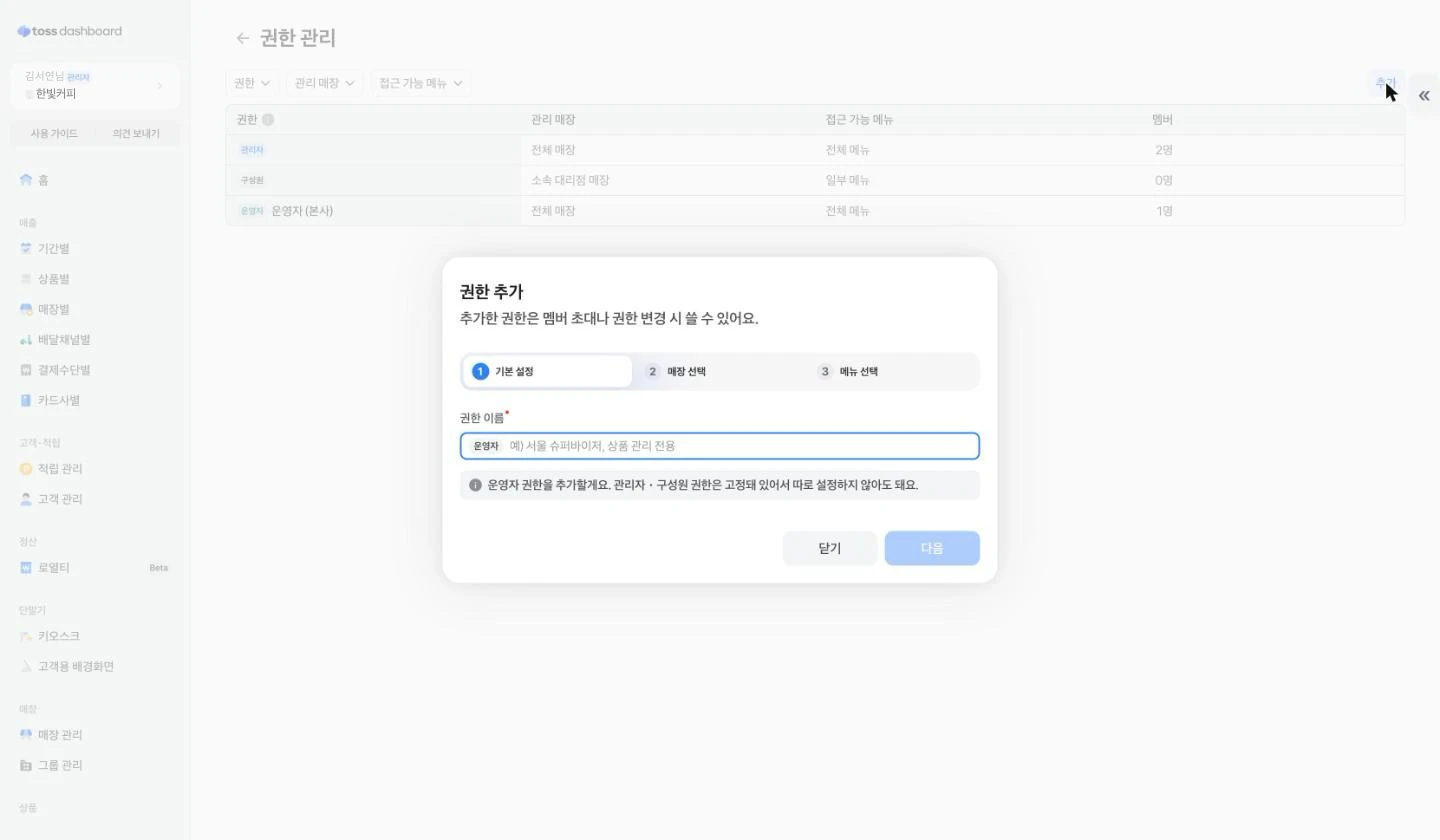Select step 2 매장 선택 tab
The height and width of the screenshot is (840, 1440).
[x=720, y=371]
